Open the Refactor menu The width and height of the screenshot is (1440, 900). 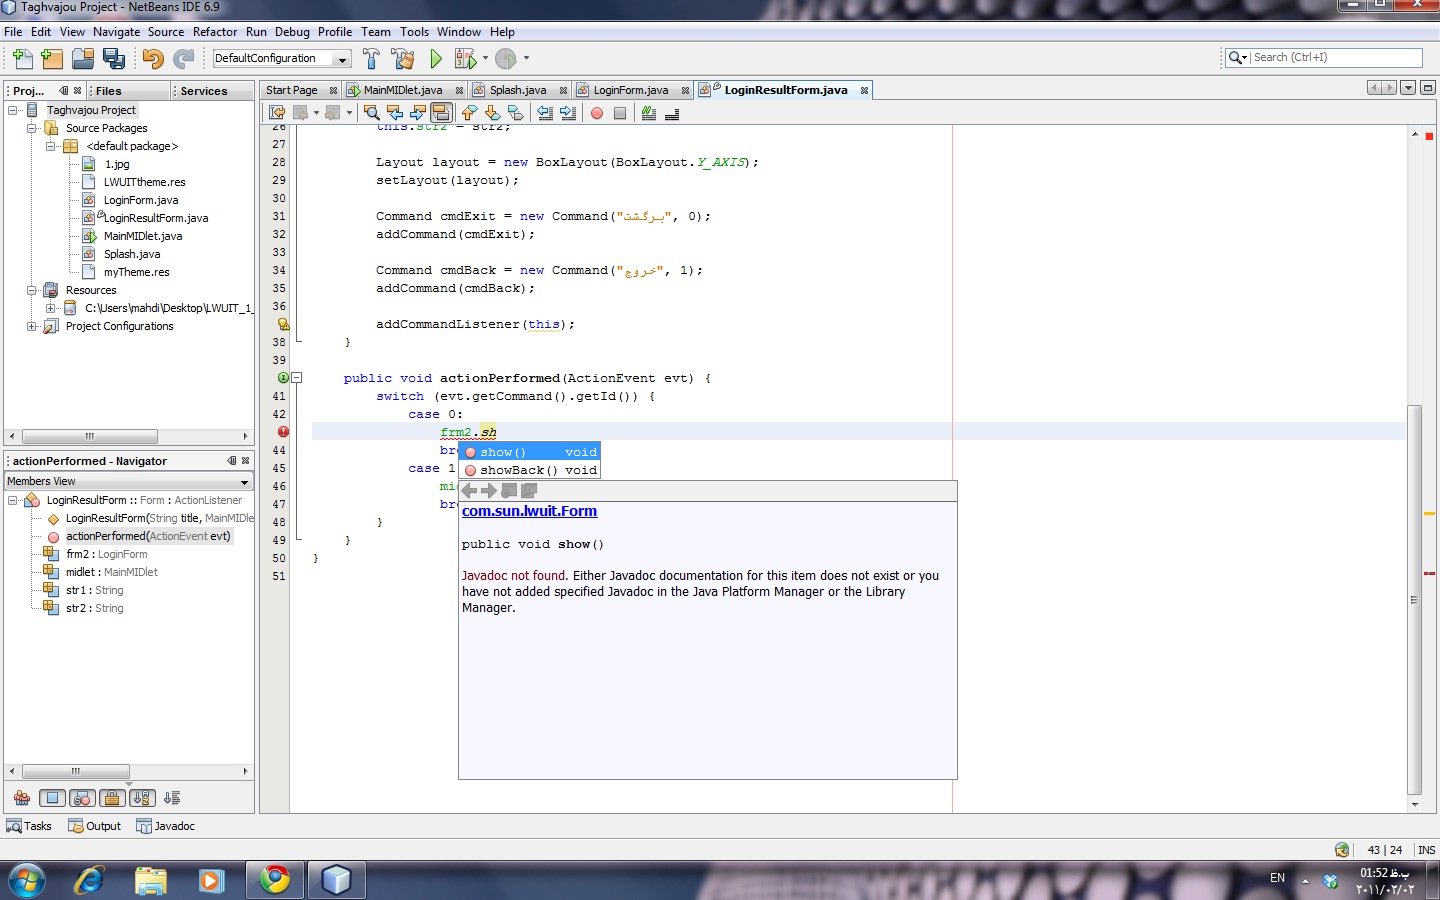215,32
